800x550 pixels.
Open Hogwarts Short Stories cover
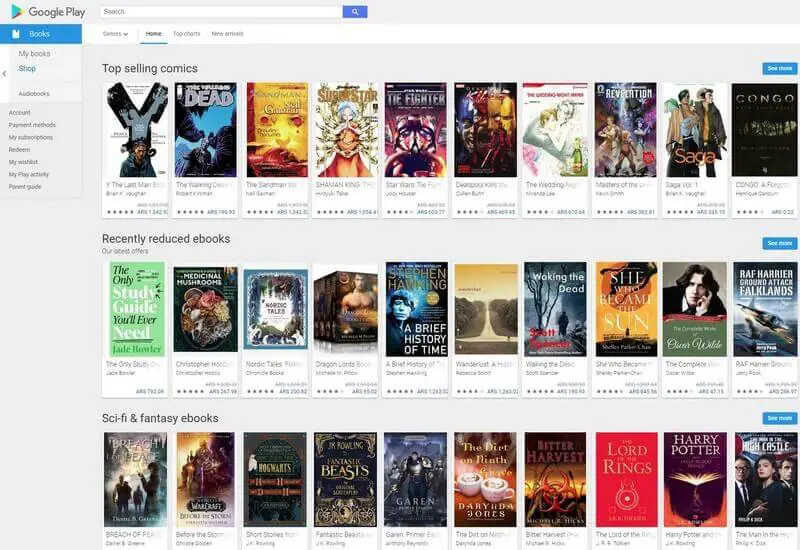click(275, 480)
